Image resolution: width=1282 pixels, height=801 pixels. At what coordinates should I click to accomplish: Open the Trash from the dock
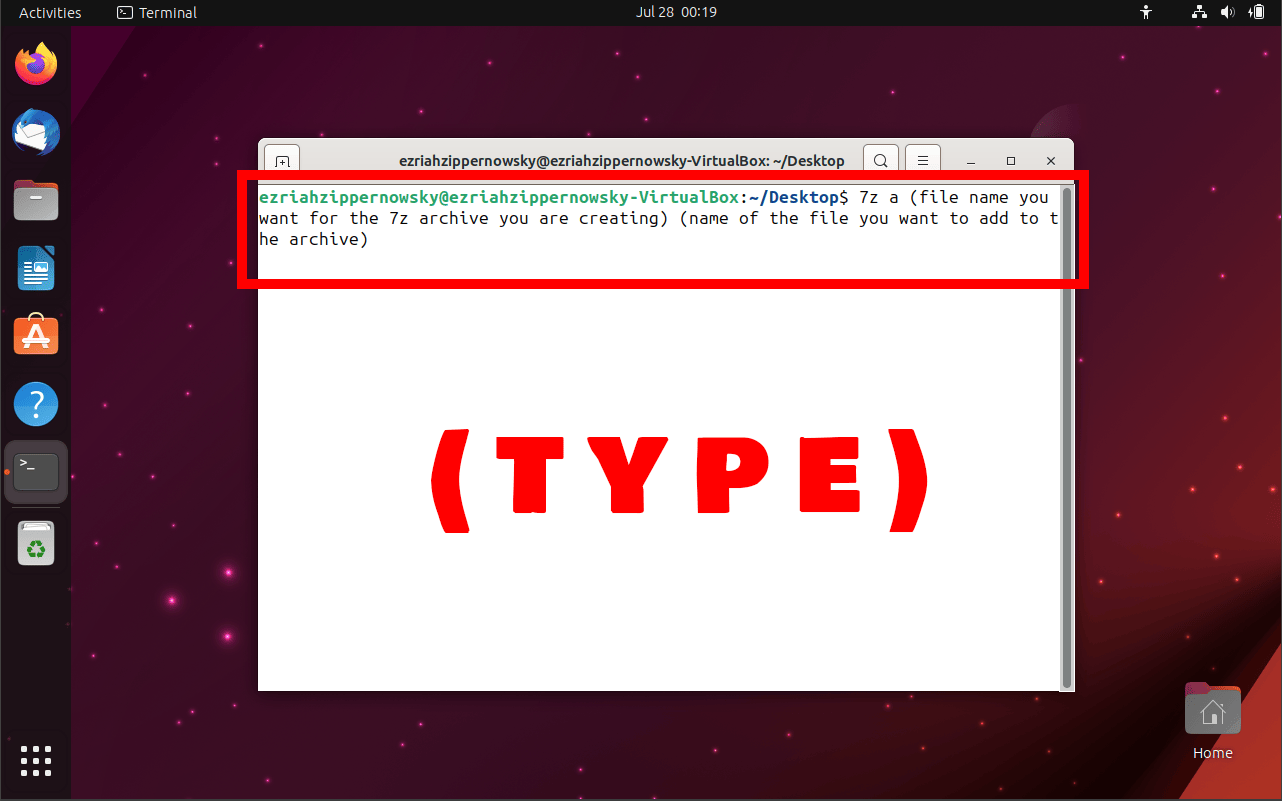35,543
